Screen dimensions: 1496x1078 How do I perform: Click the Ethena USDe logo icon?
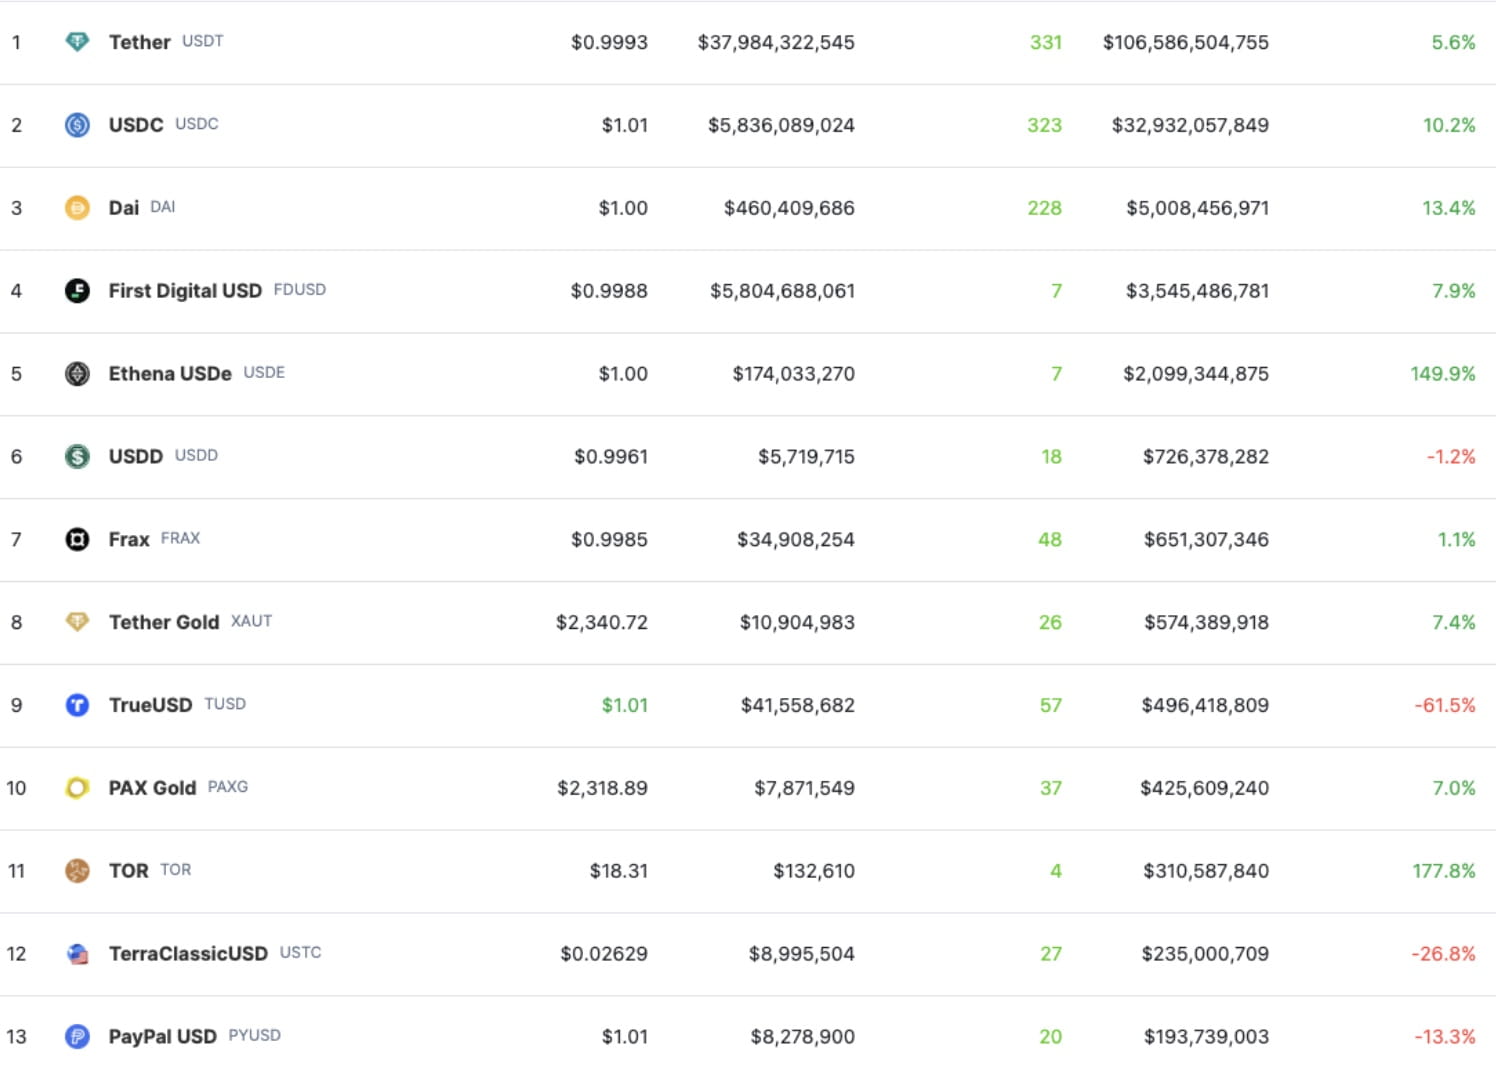click(x=78, y=373)
